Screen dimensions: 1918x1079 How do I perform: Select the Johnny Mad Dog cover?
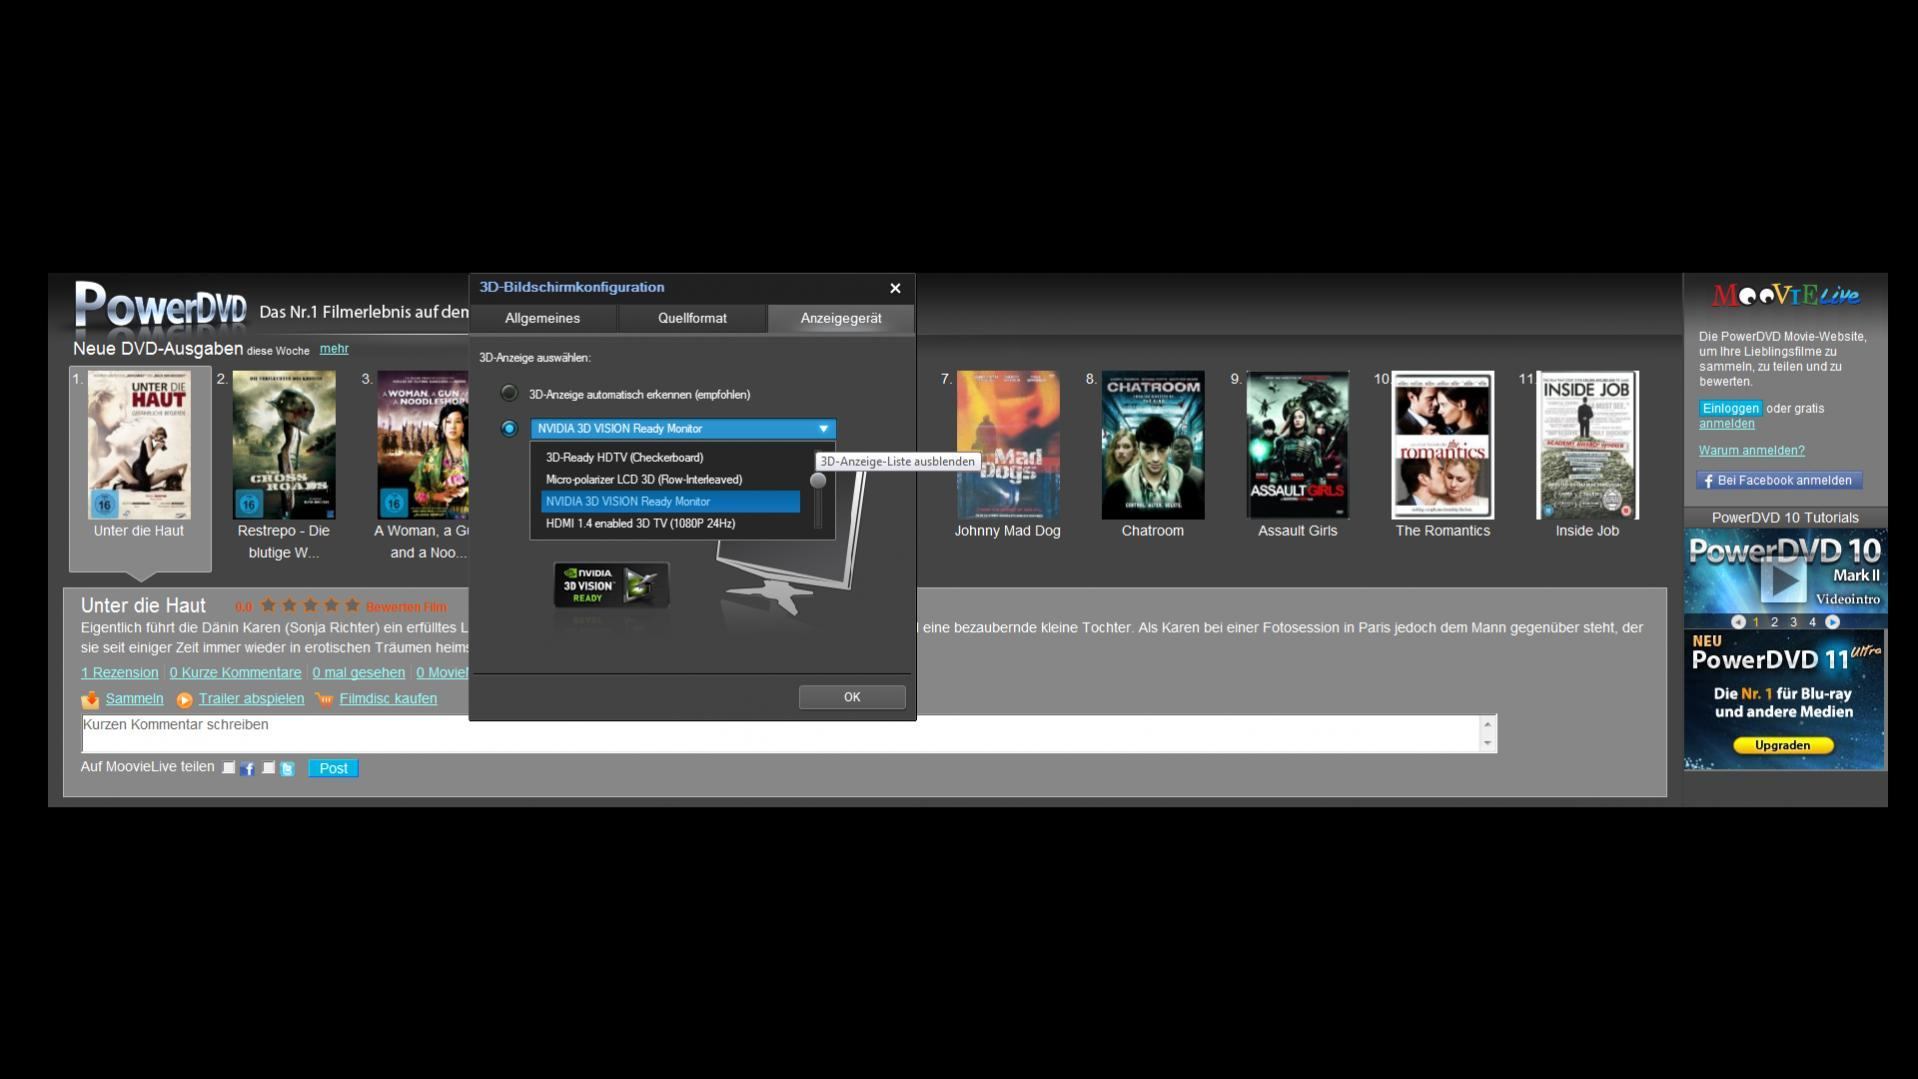coord(1007,445)
